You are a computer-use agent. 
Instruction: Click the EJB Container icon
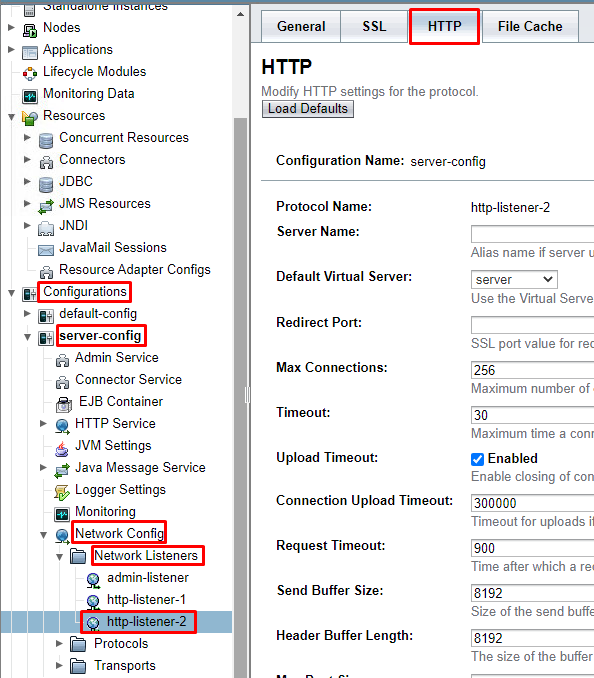point(64,404)
